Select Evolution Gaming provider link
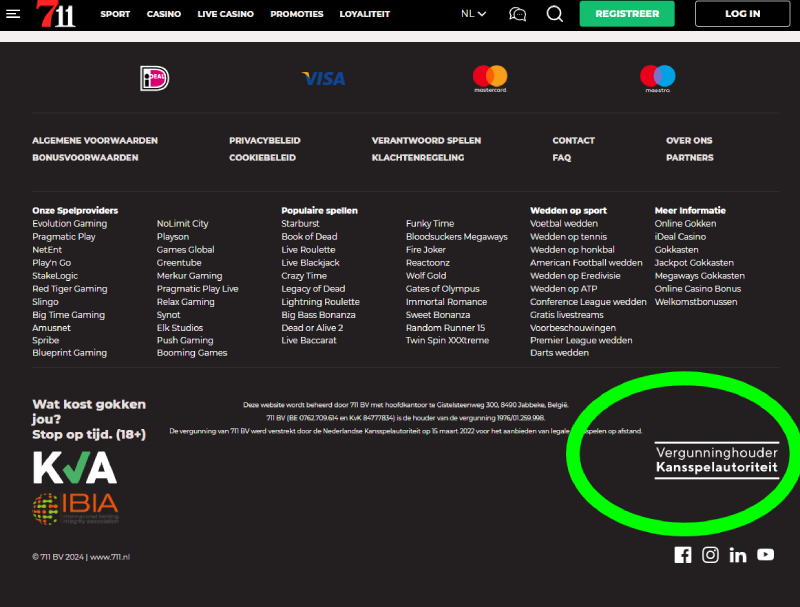800x607 pixels. tap(70, 223)
